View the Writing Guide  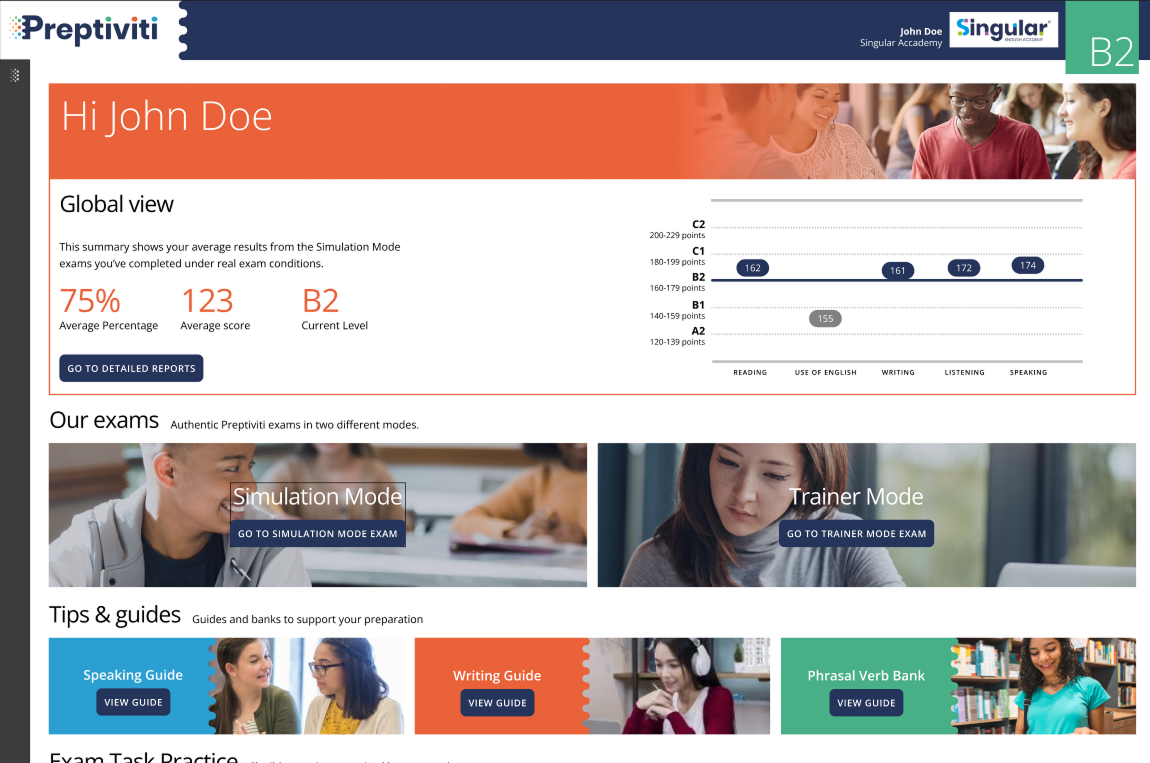[x=497, y=703]
